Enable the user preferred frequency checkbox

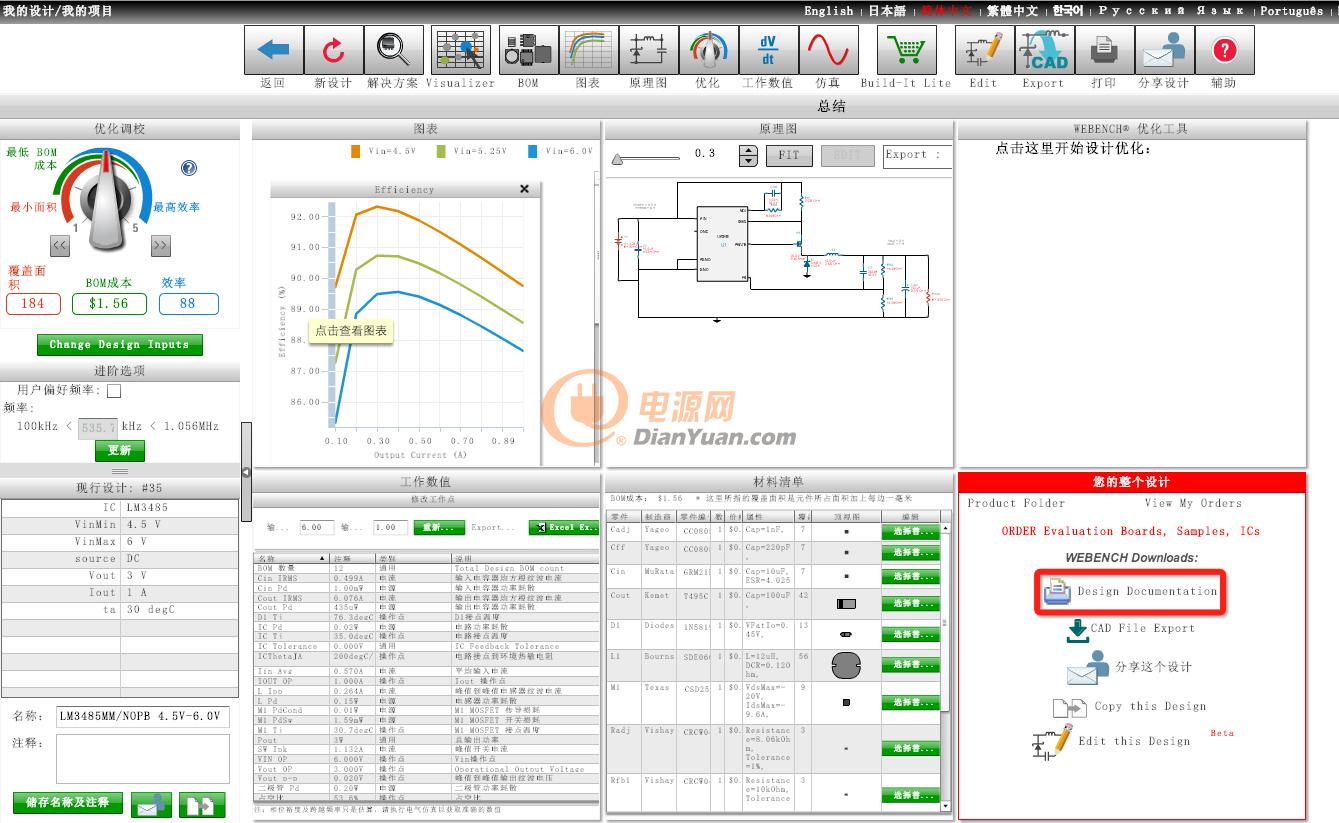point(114,391)
